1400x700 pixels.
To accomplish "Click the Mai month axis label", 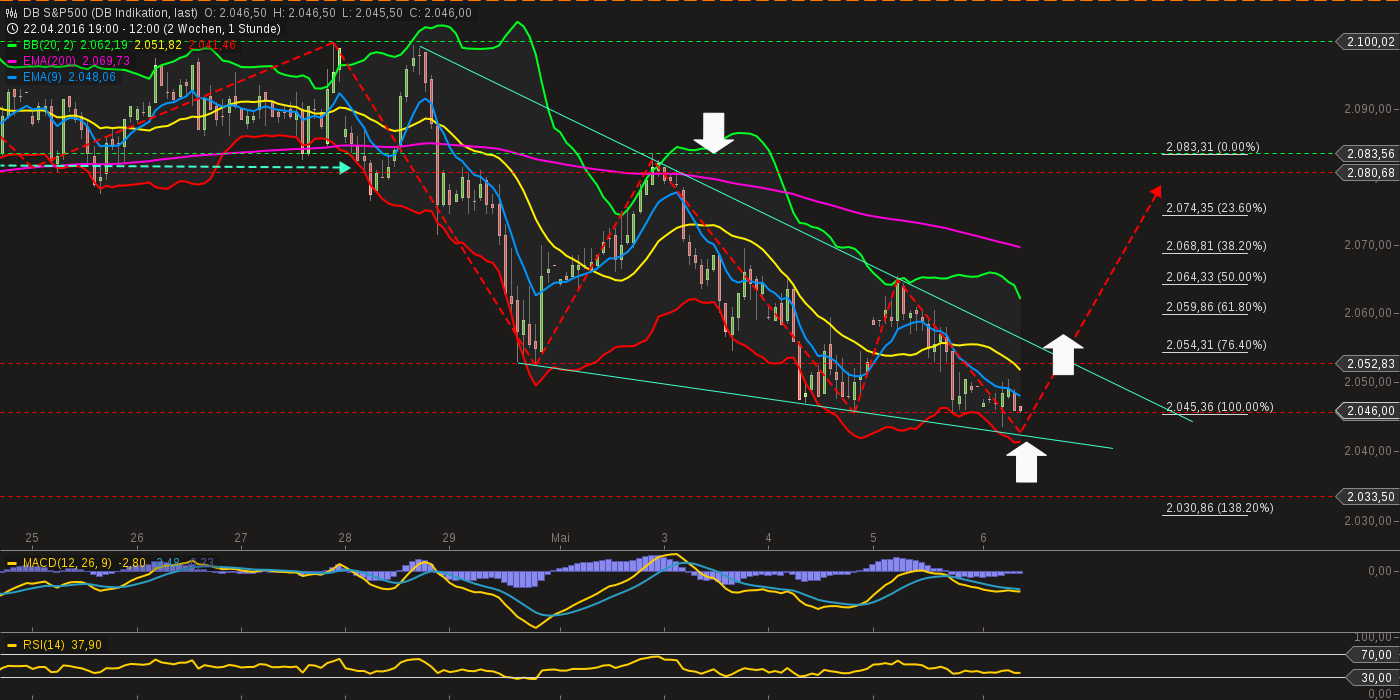I will [560, 538].
